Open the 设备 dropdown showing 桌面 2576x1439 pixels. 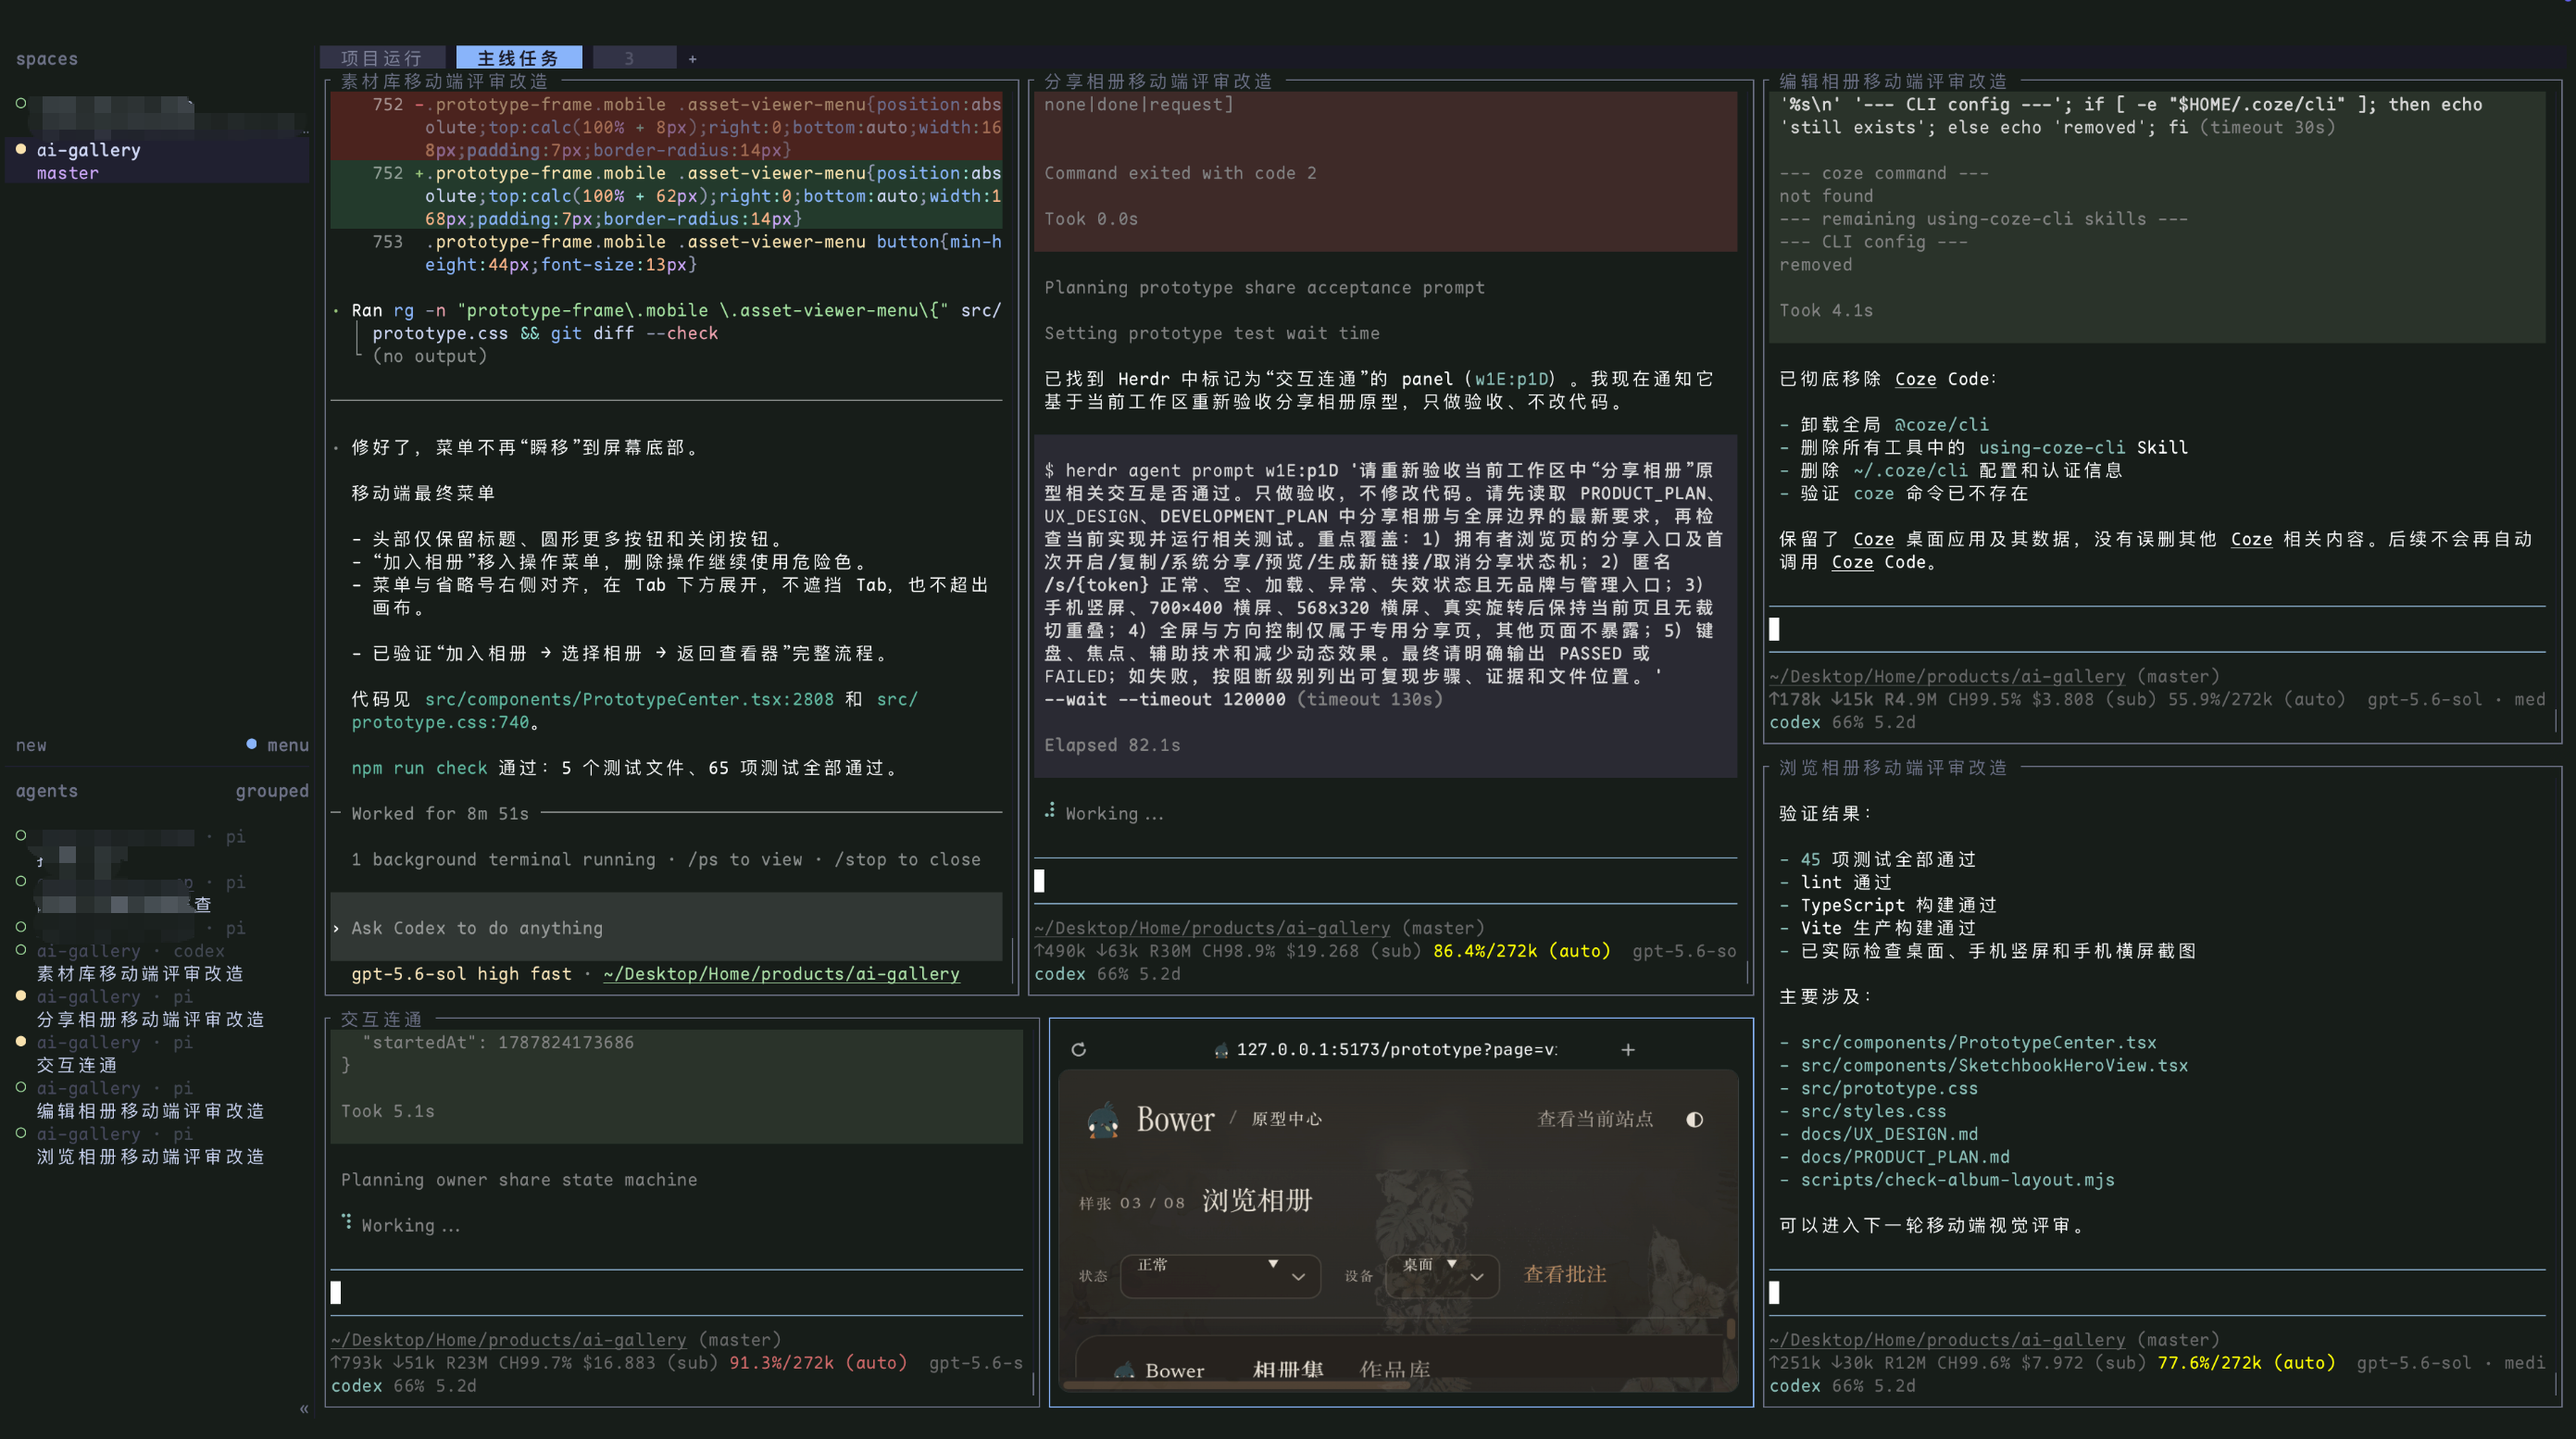coord(1442,1276)
